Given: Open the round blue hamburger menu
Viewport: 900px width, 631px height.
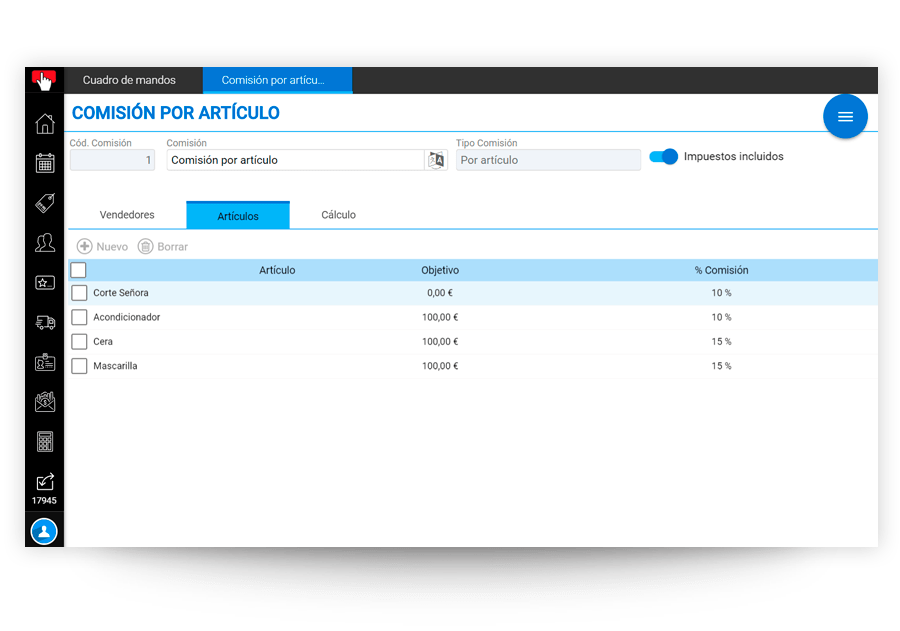Looking at the screenshot, I should pyautogui.click(x=845, y=117).
